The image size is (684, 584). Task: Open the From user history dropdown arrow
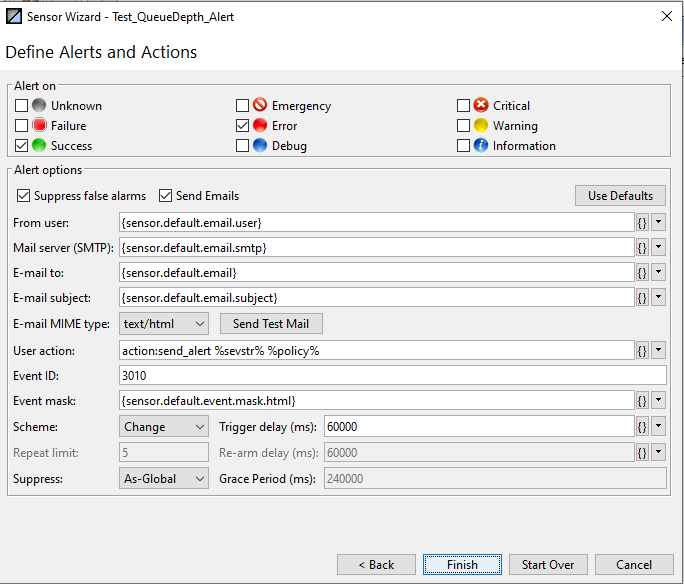658,222
